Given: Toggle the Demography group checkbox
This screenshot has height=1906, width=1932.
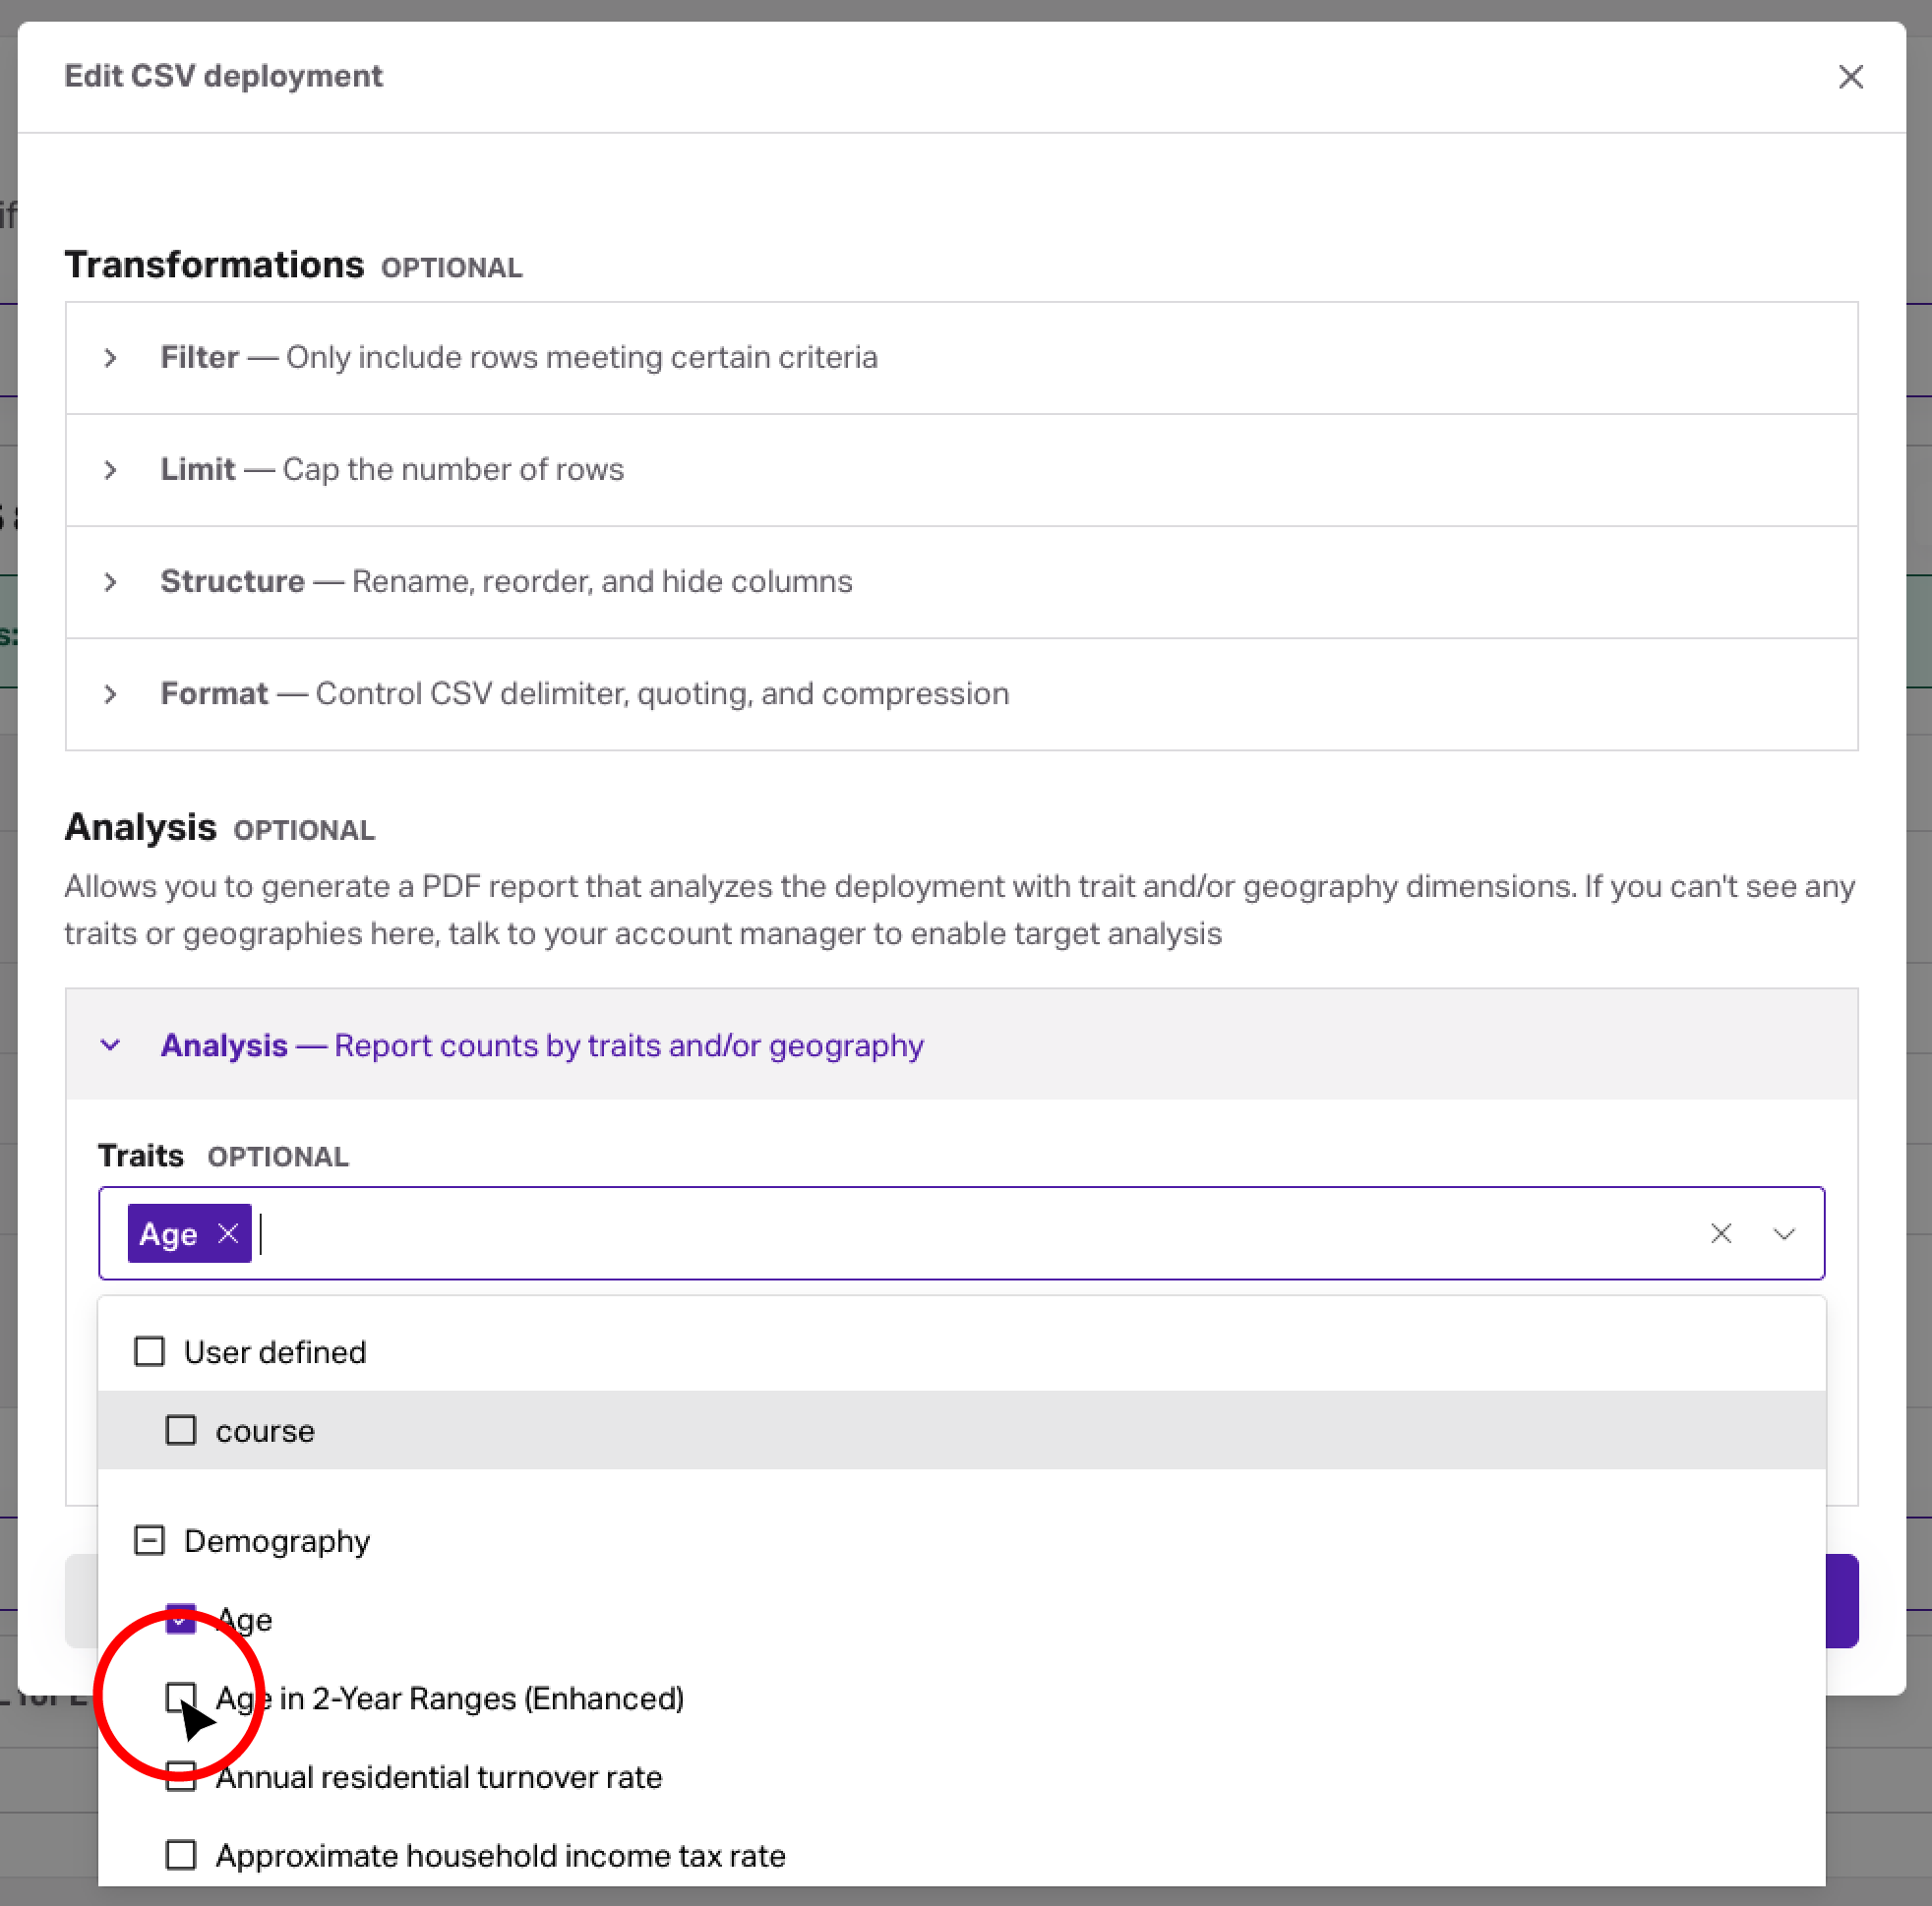Looking at the screenshot, I should [x=149, y=1541].
